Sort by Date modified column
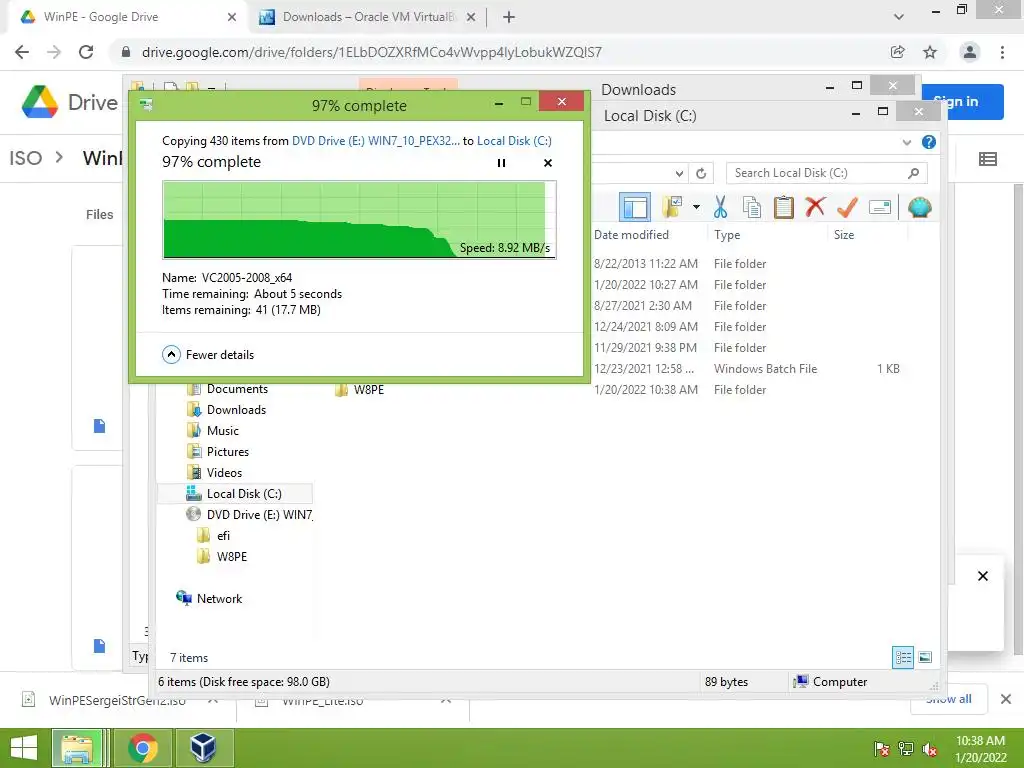This screenshot has width=1024, height=768. coord(632,234)
